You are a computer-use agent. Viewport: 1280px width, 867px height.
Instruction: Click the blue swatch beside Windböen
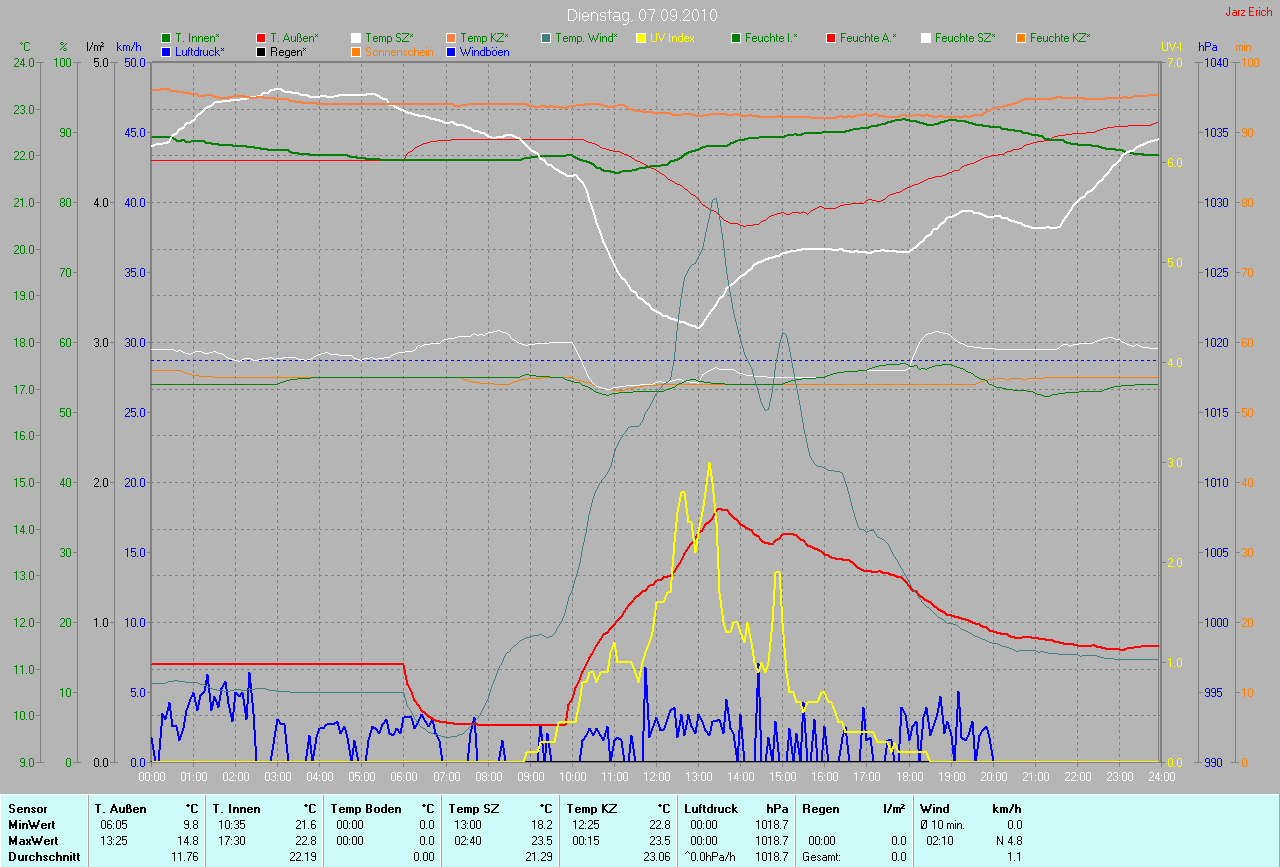click(x=451, y=51)
